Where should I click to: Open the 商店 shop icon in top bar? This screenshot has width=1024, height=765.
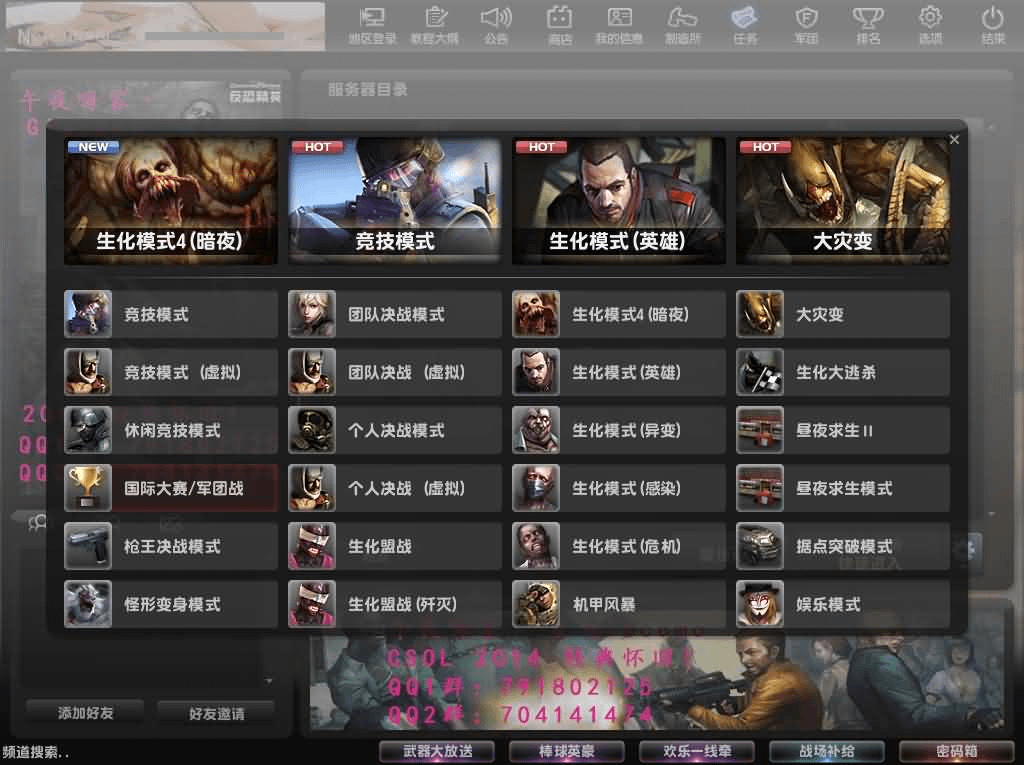pos(560,25)
